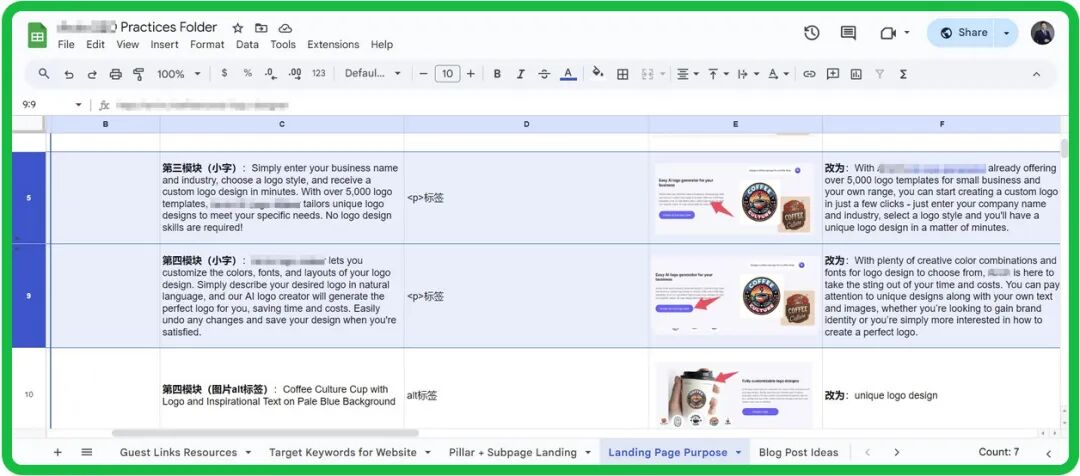1080x476 pixels.
Task: Open the fill color picker
Action: tap(598, 74)
